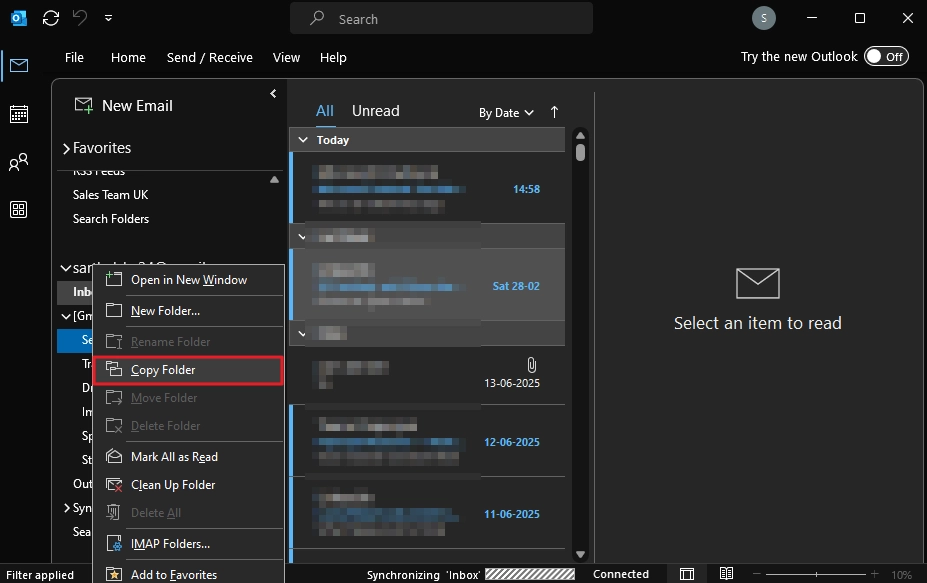
Task: Switch to Normal view in status bar
Action: [x=687, y=572]
